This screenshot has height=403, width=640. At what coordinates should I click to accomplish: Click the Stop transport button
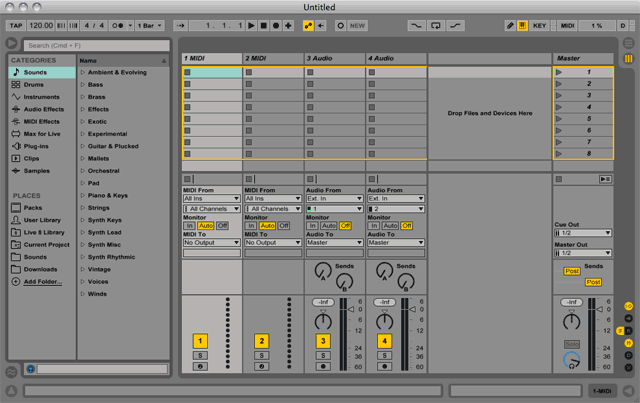tap(264, 26)
